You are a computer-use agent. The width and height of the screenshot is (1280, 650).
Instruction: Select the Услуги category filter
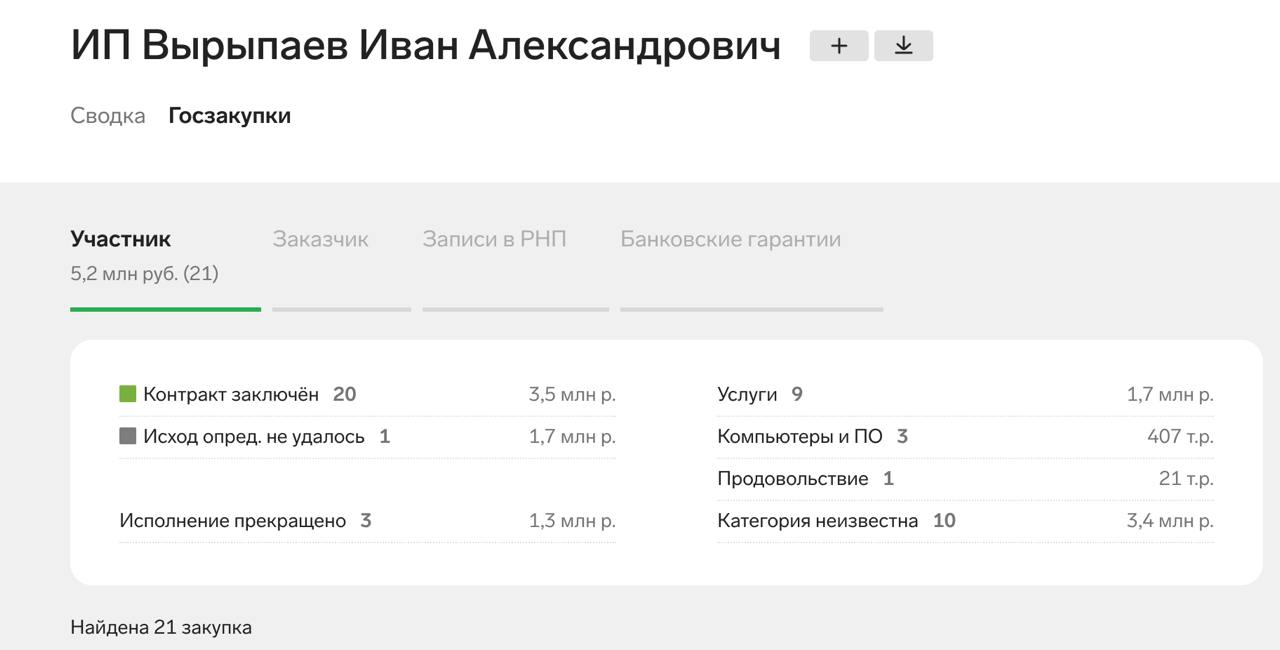tap(747, 394)
